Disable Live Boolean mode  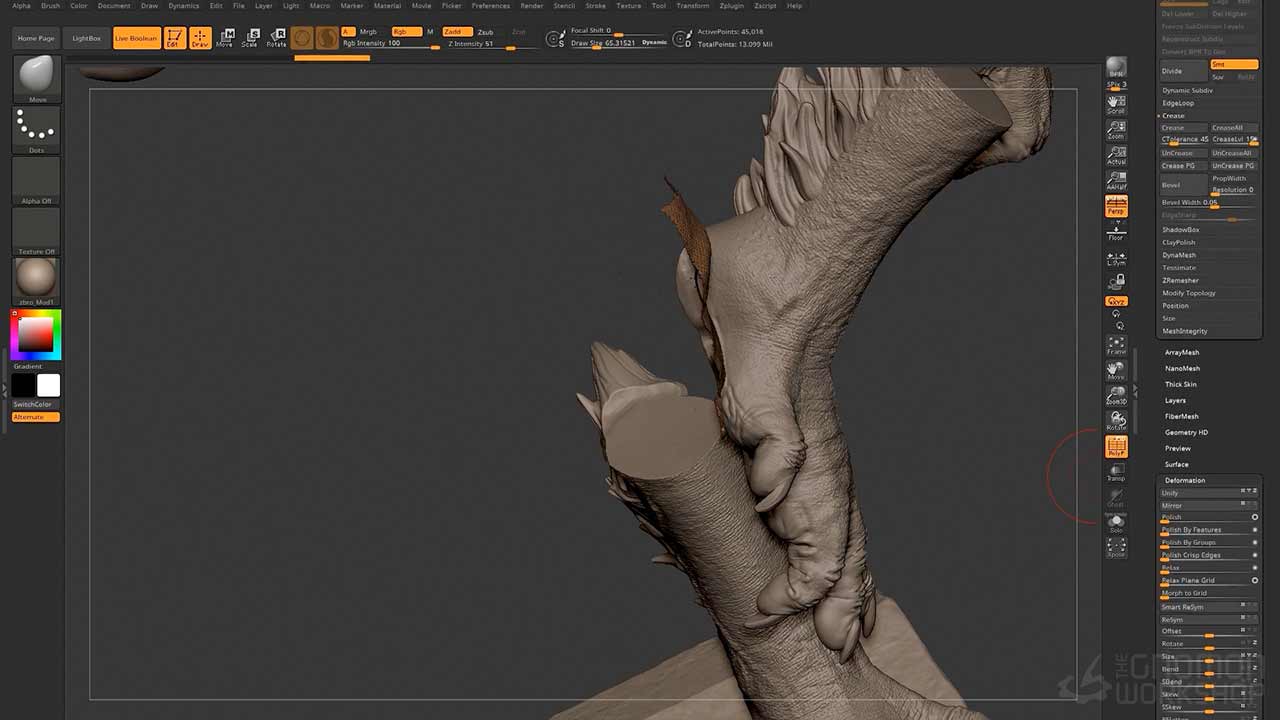[x=136, y=38]
